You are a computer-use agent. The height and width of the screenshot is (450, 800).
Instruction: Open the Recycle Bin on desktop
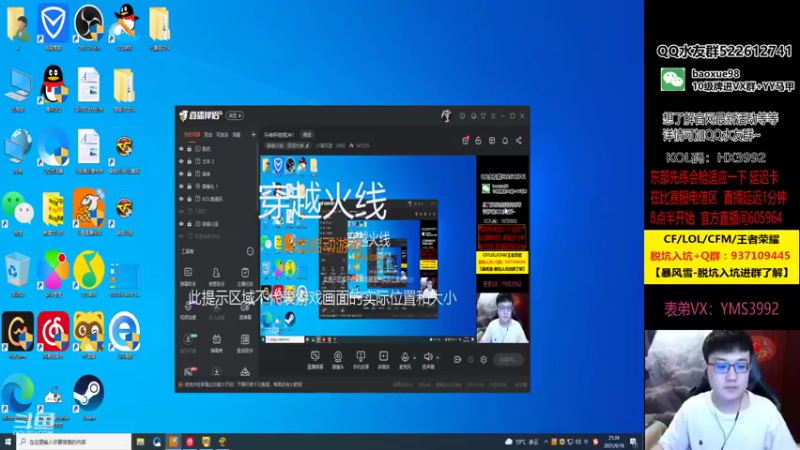point(18,274)
